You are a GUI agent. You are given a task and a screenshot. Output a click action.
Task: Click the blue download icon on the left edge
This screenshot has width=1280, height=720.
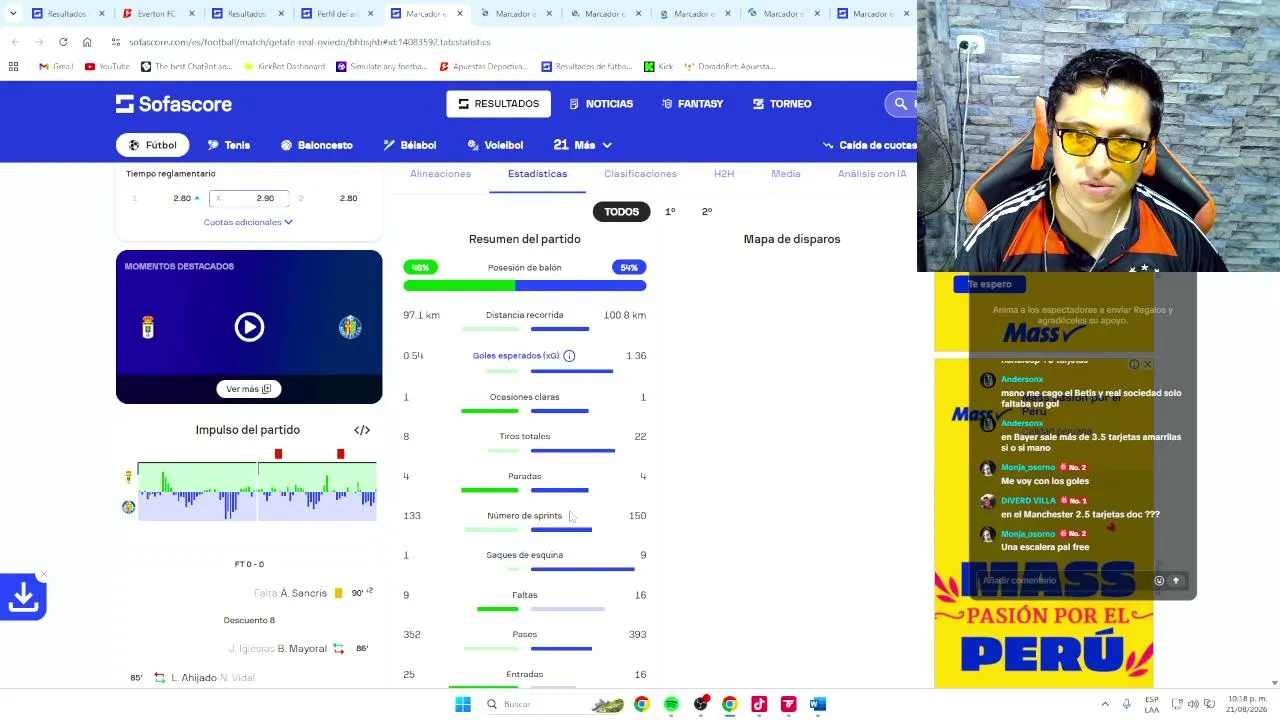point(23,597)
